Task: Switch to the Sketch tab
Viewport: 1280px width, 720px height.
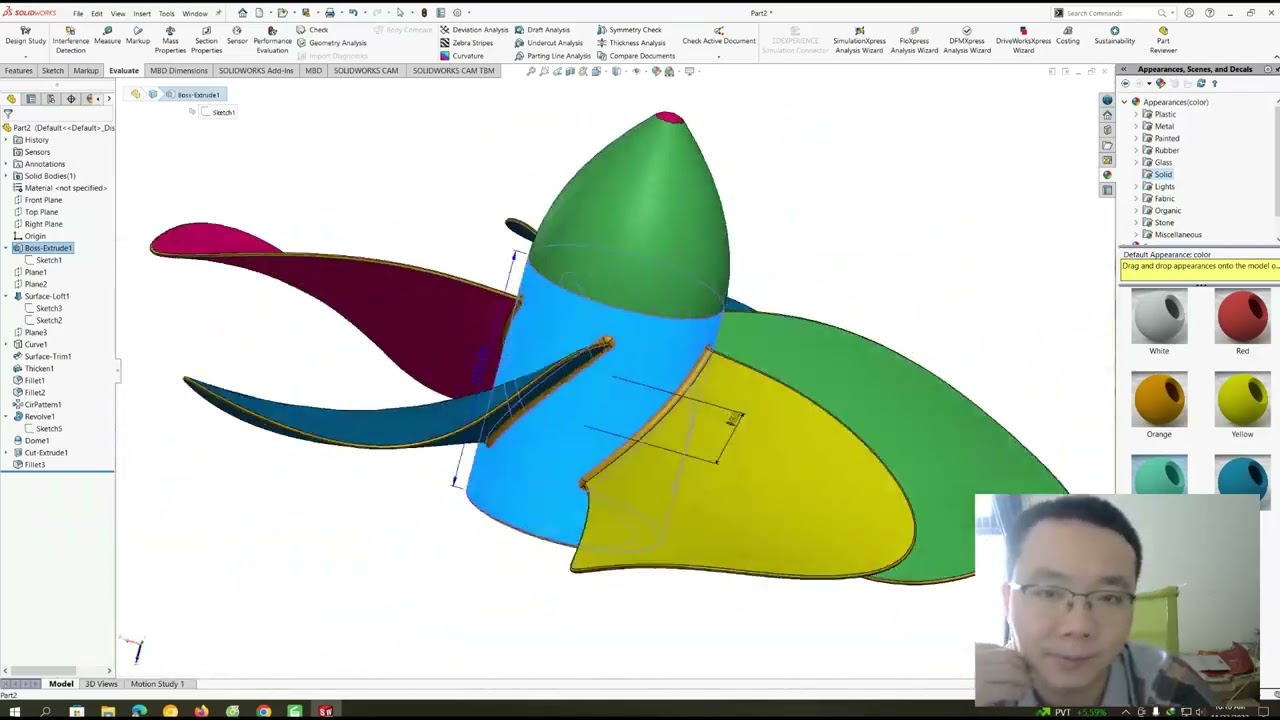Action: (53, 71)
